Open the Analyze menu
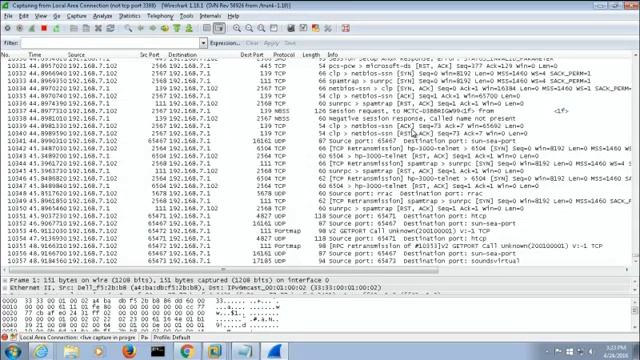The image size is (640, 360). click(x=102, y=16)
